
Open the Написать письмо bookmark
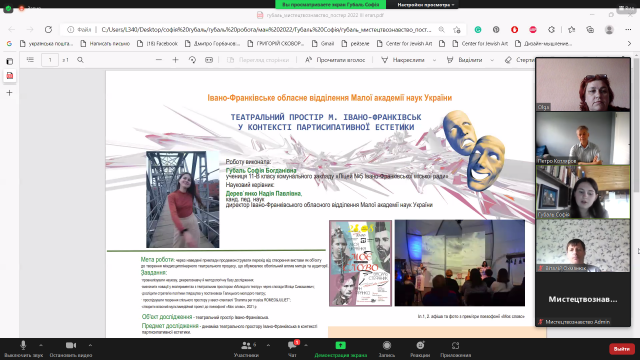[x=105, y=43]
